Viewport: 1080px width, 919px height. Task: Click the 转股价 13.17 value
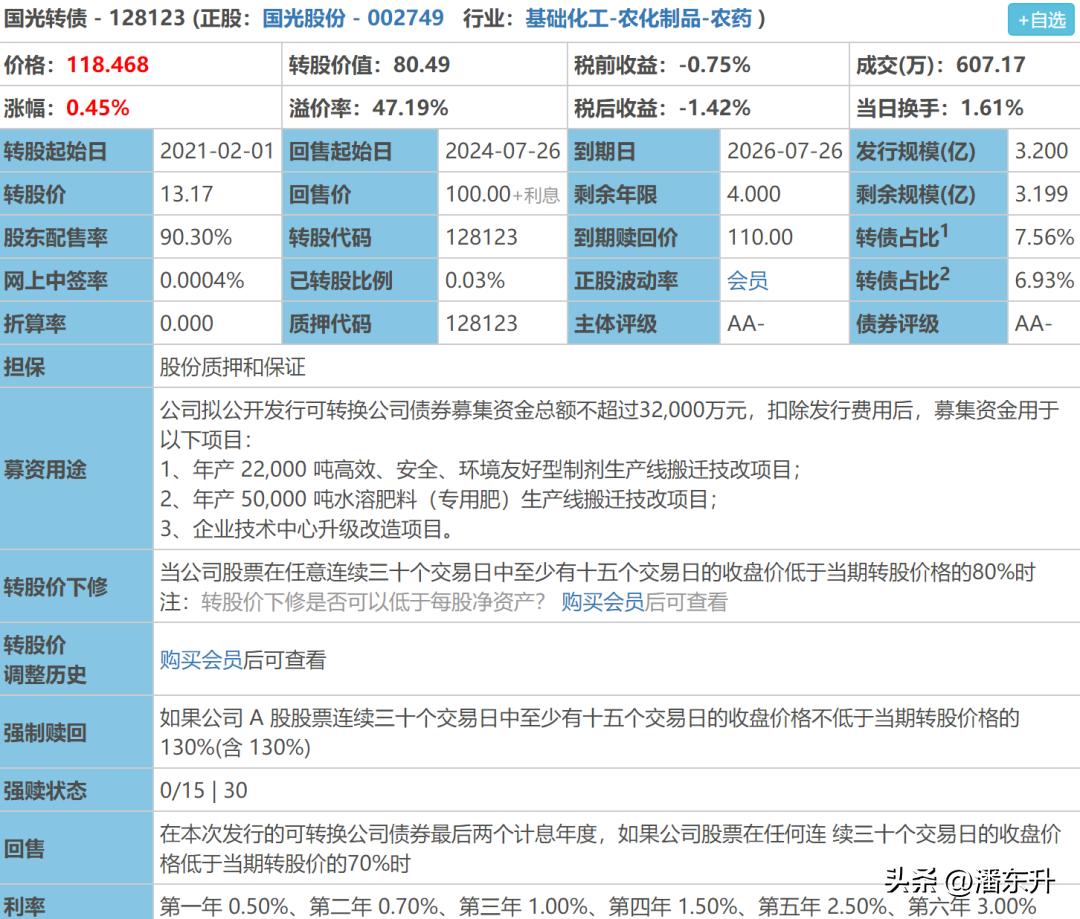[x=187, y=194]
